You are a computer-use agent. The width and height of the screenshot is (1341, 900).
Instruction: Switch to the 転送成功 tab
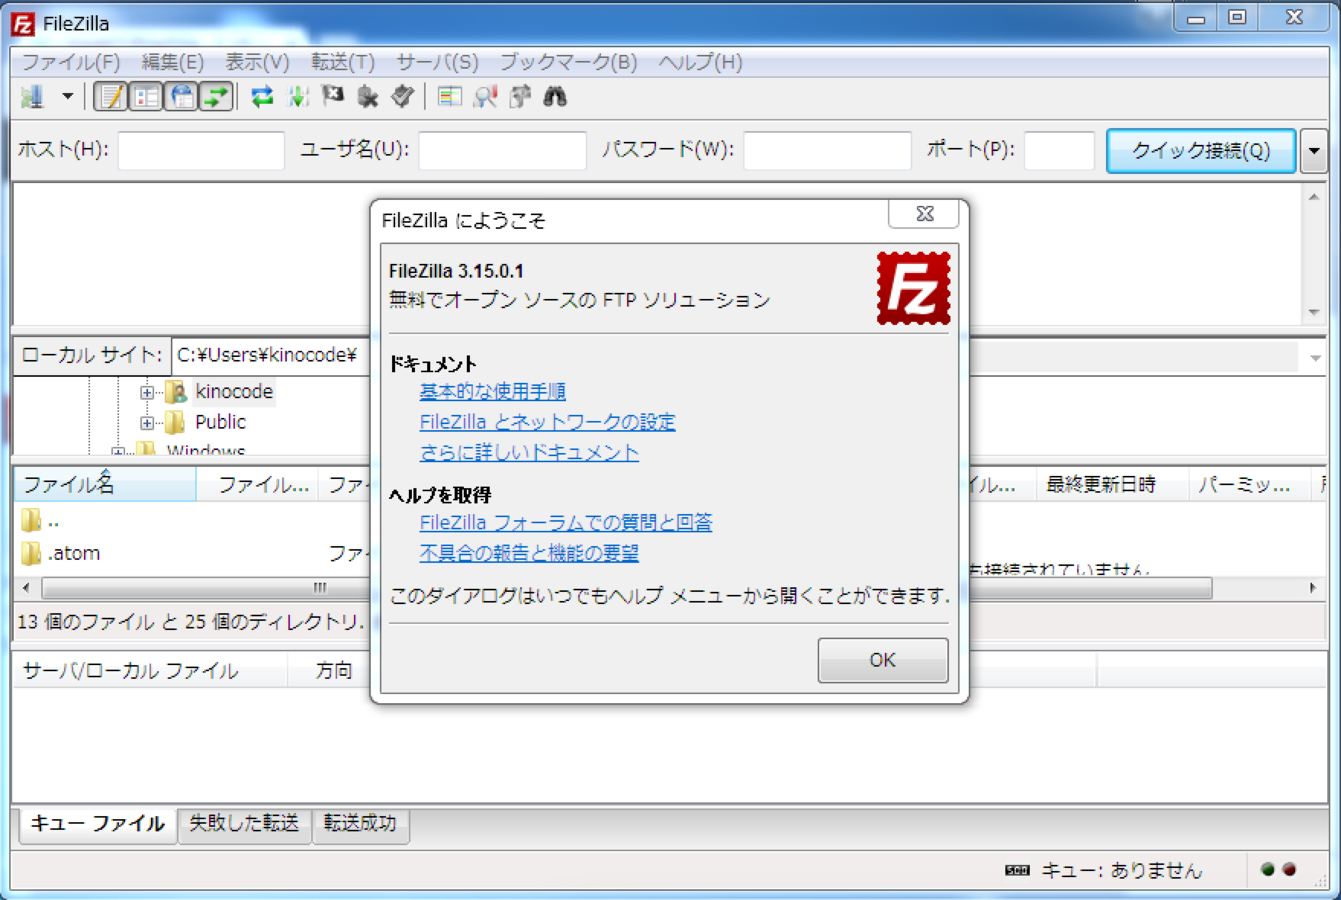(360, 823)
